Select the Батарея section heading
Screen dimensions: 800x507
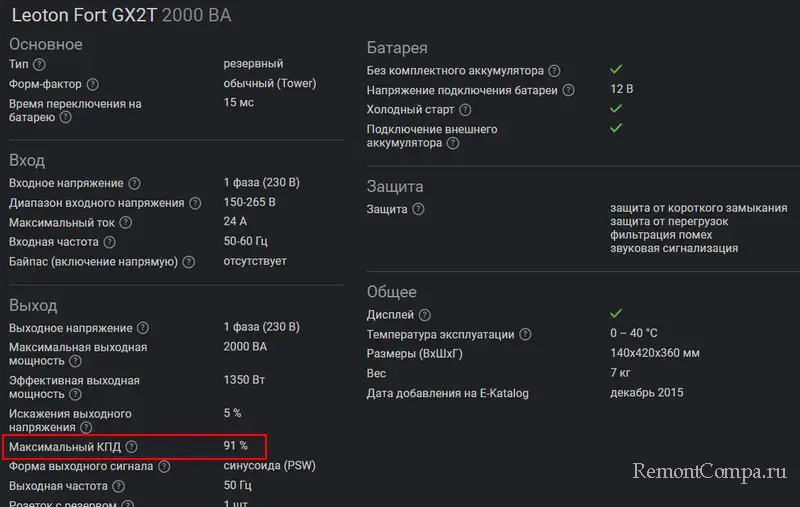(397, 48)
